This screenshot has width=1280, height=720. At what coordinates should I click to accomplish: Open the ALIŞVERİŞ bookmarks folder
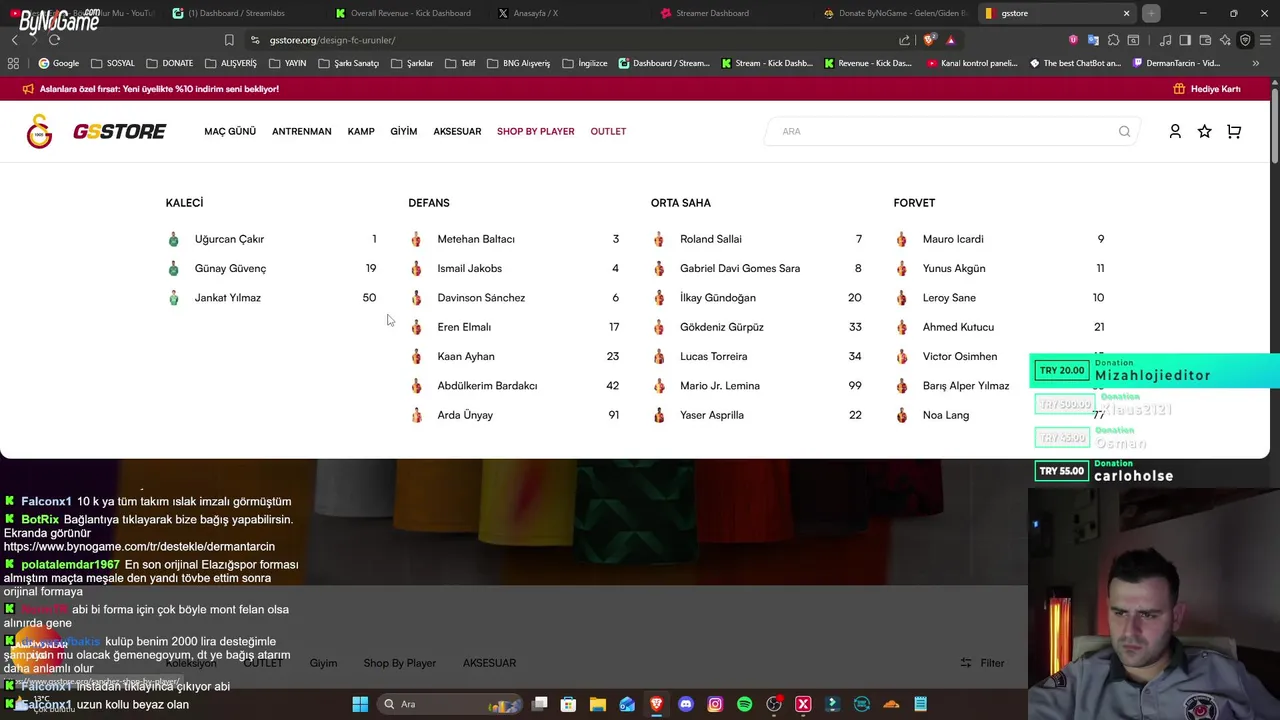point(230,63)
